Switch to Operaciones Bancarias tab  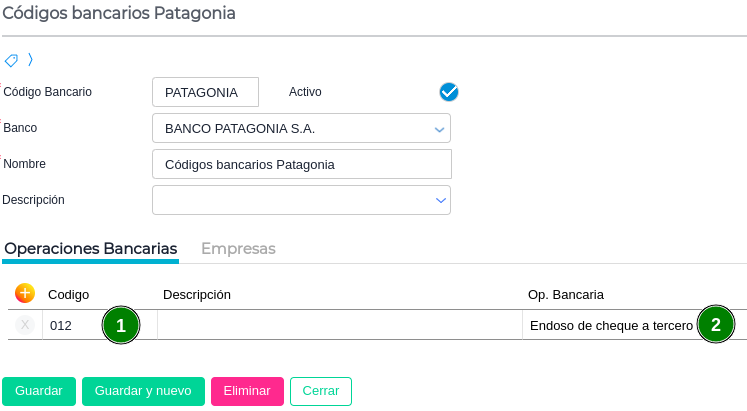(91, 248)
